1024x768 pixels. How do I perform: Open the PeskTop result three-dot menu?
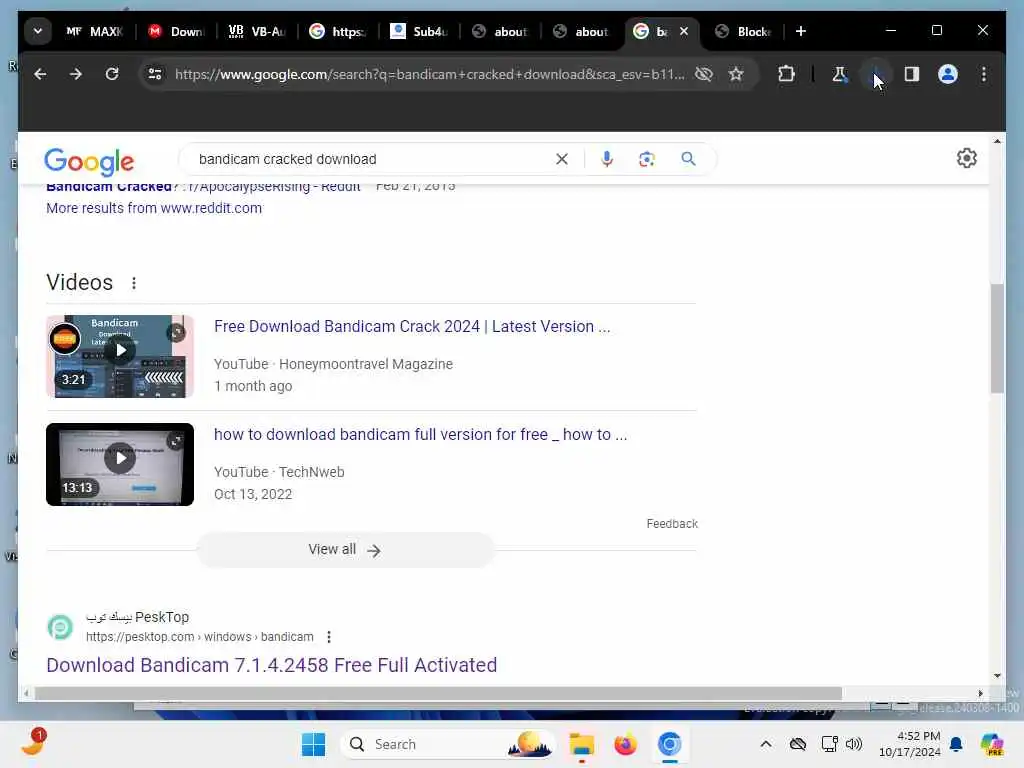pos(328,637)
